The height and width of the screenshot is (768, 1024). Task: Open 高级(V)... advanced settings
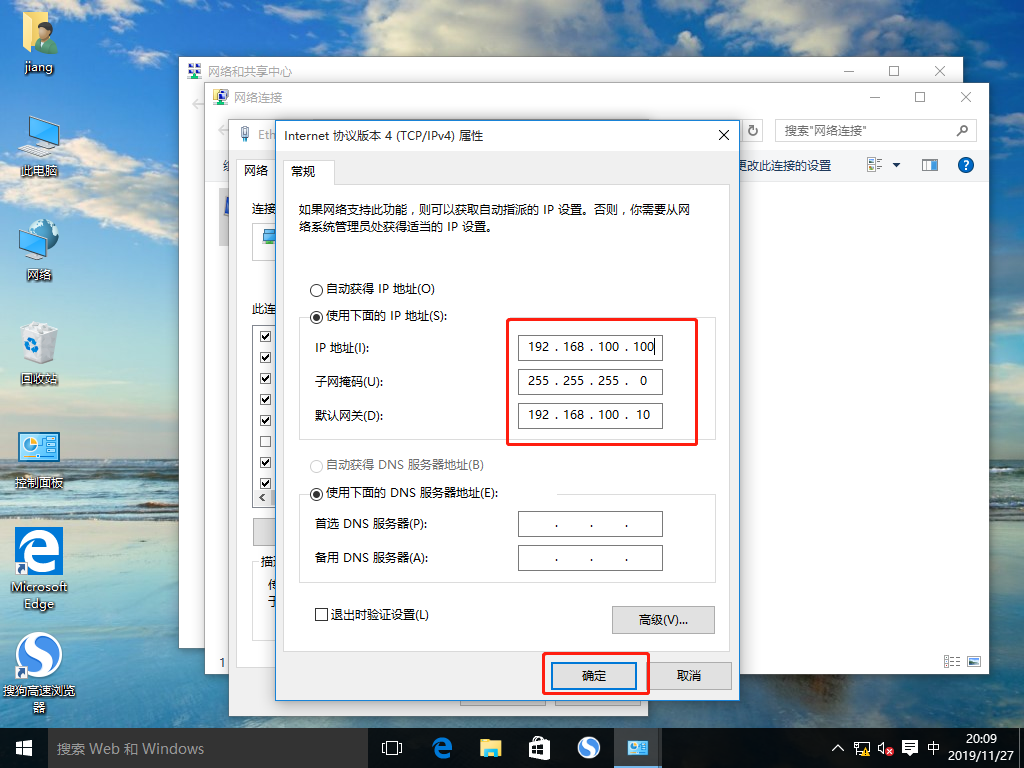coord(663,620)
